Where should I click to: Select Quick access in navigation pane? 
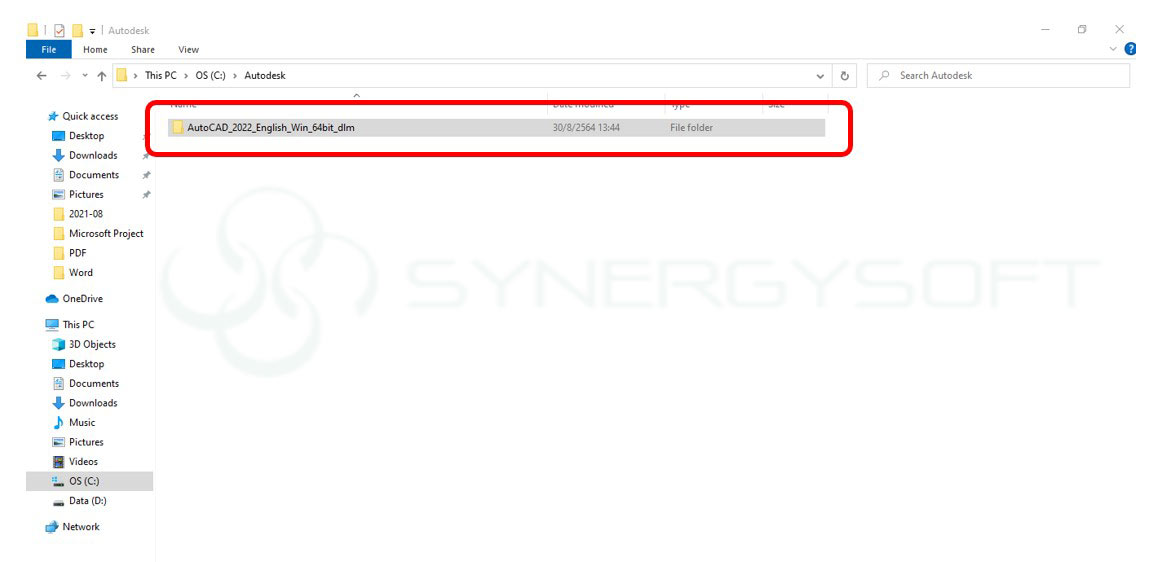(x=90, y=116)
